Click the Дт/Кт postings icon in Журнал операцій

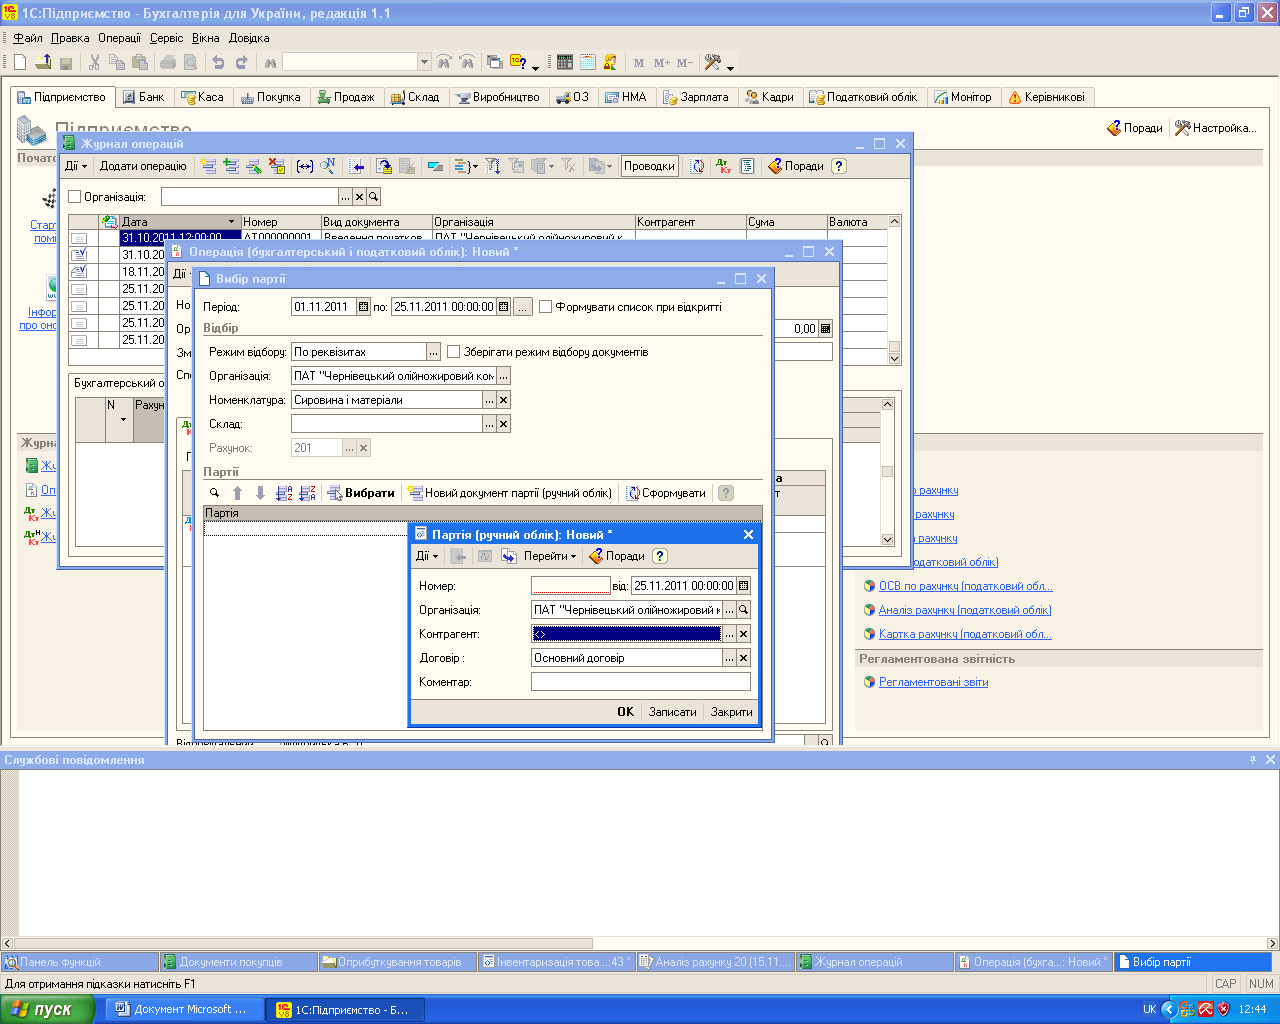723,166
